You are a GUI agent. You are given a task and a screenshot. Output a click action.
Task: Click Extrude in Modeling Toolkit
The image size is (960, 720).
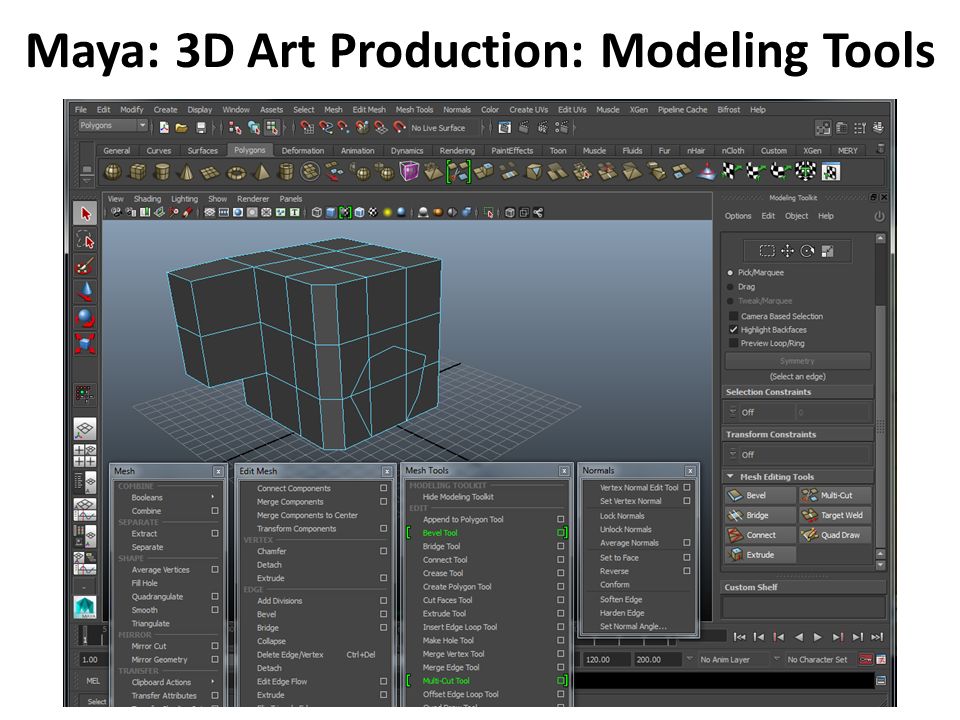(760, 554)
